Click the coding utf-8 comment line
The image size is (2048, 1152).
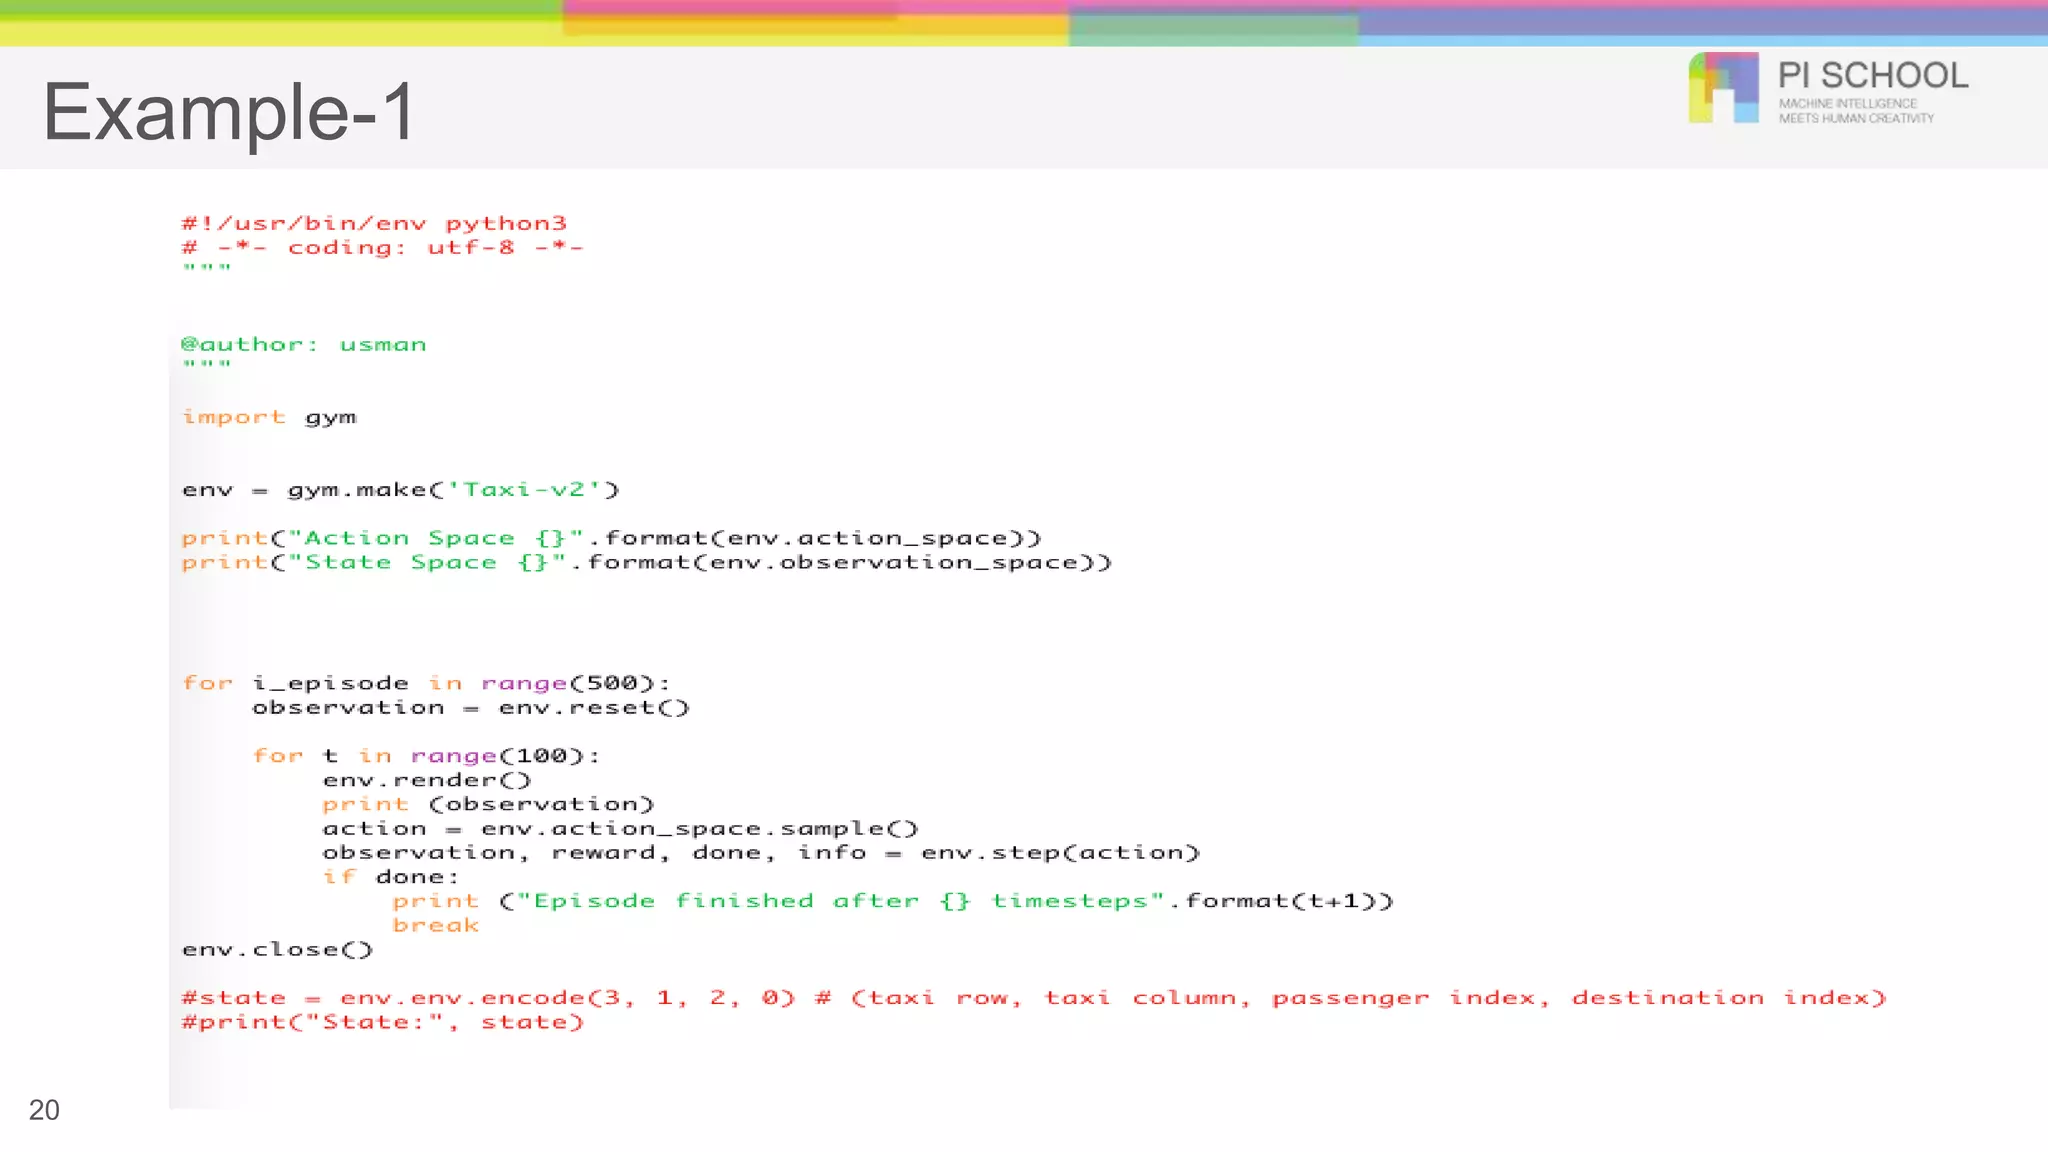click(382, 247)
